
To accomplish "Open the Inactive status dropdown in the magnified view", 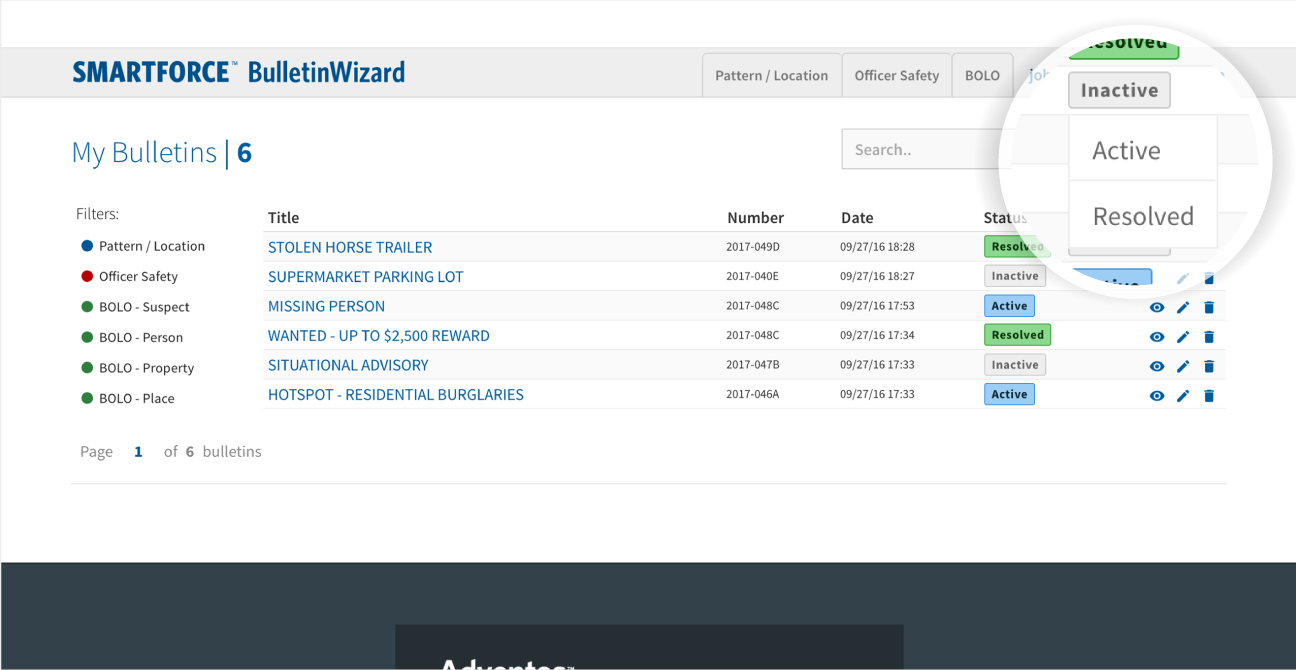I will (1119, 91).
